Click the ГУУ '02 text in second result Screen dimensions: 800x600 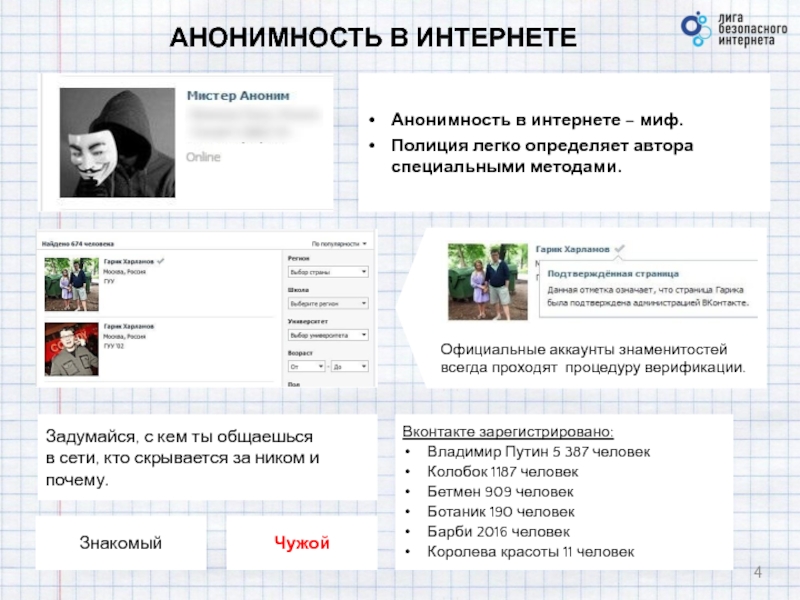[x=113, y=346]
